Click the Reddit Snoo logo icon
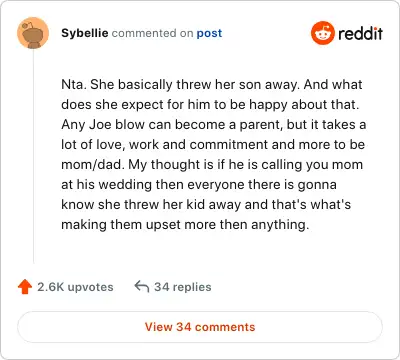Screen dimensions: 400x360 pos(323,33)
